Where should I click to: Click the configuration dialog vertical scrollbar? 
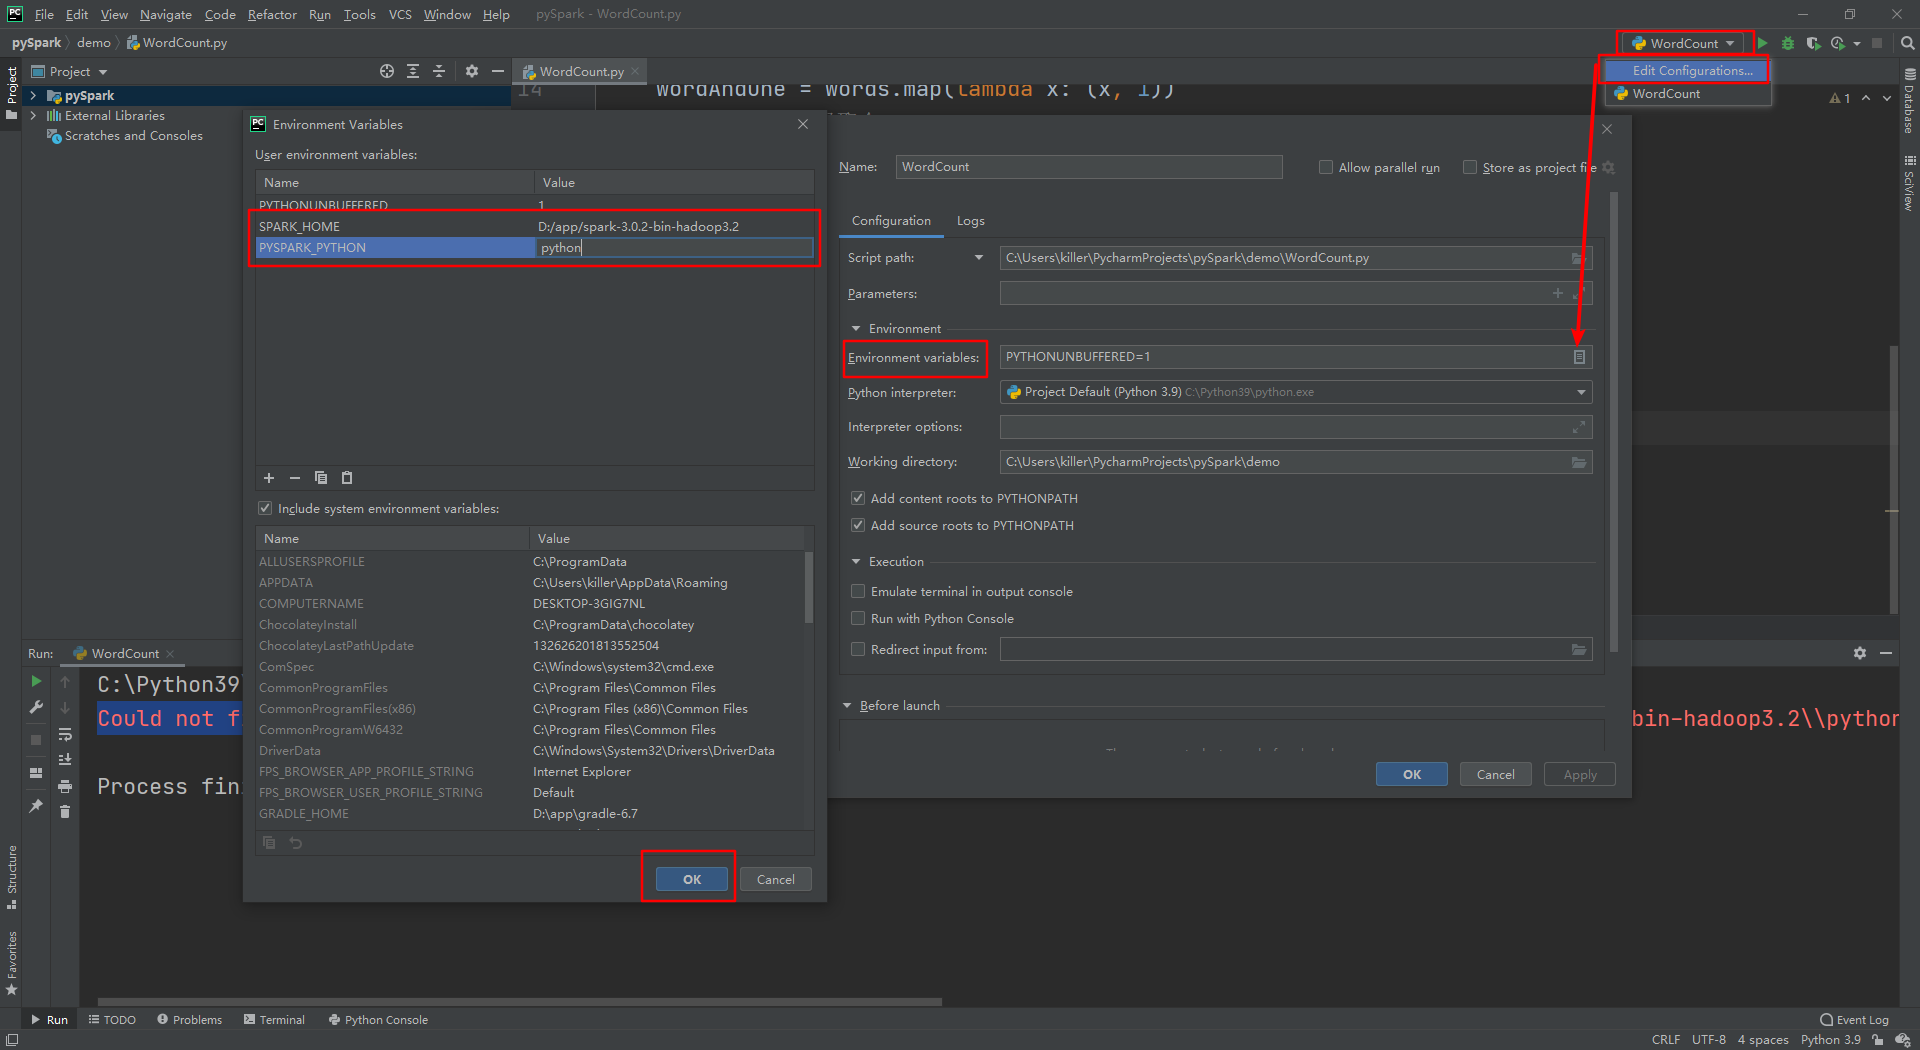click(1614, 420)
